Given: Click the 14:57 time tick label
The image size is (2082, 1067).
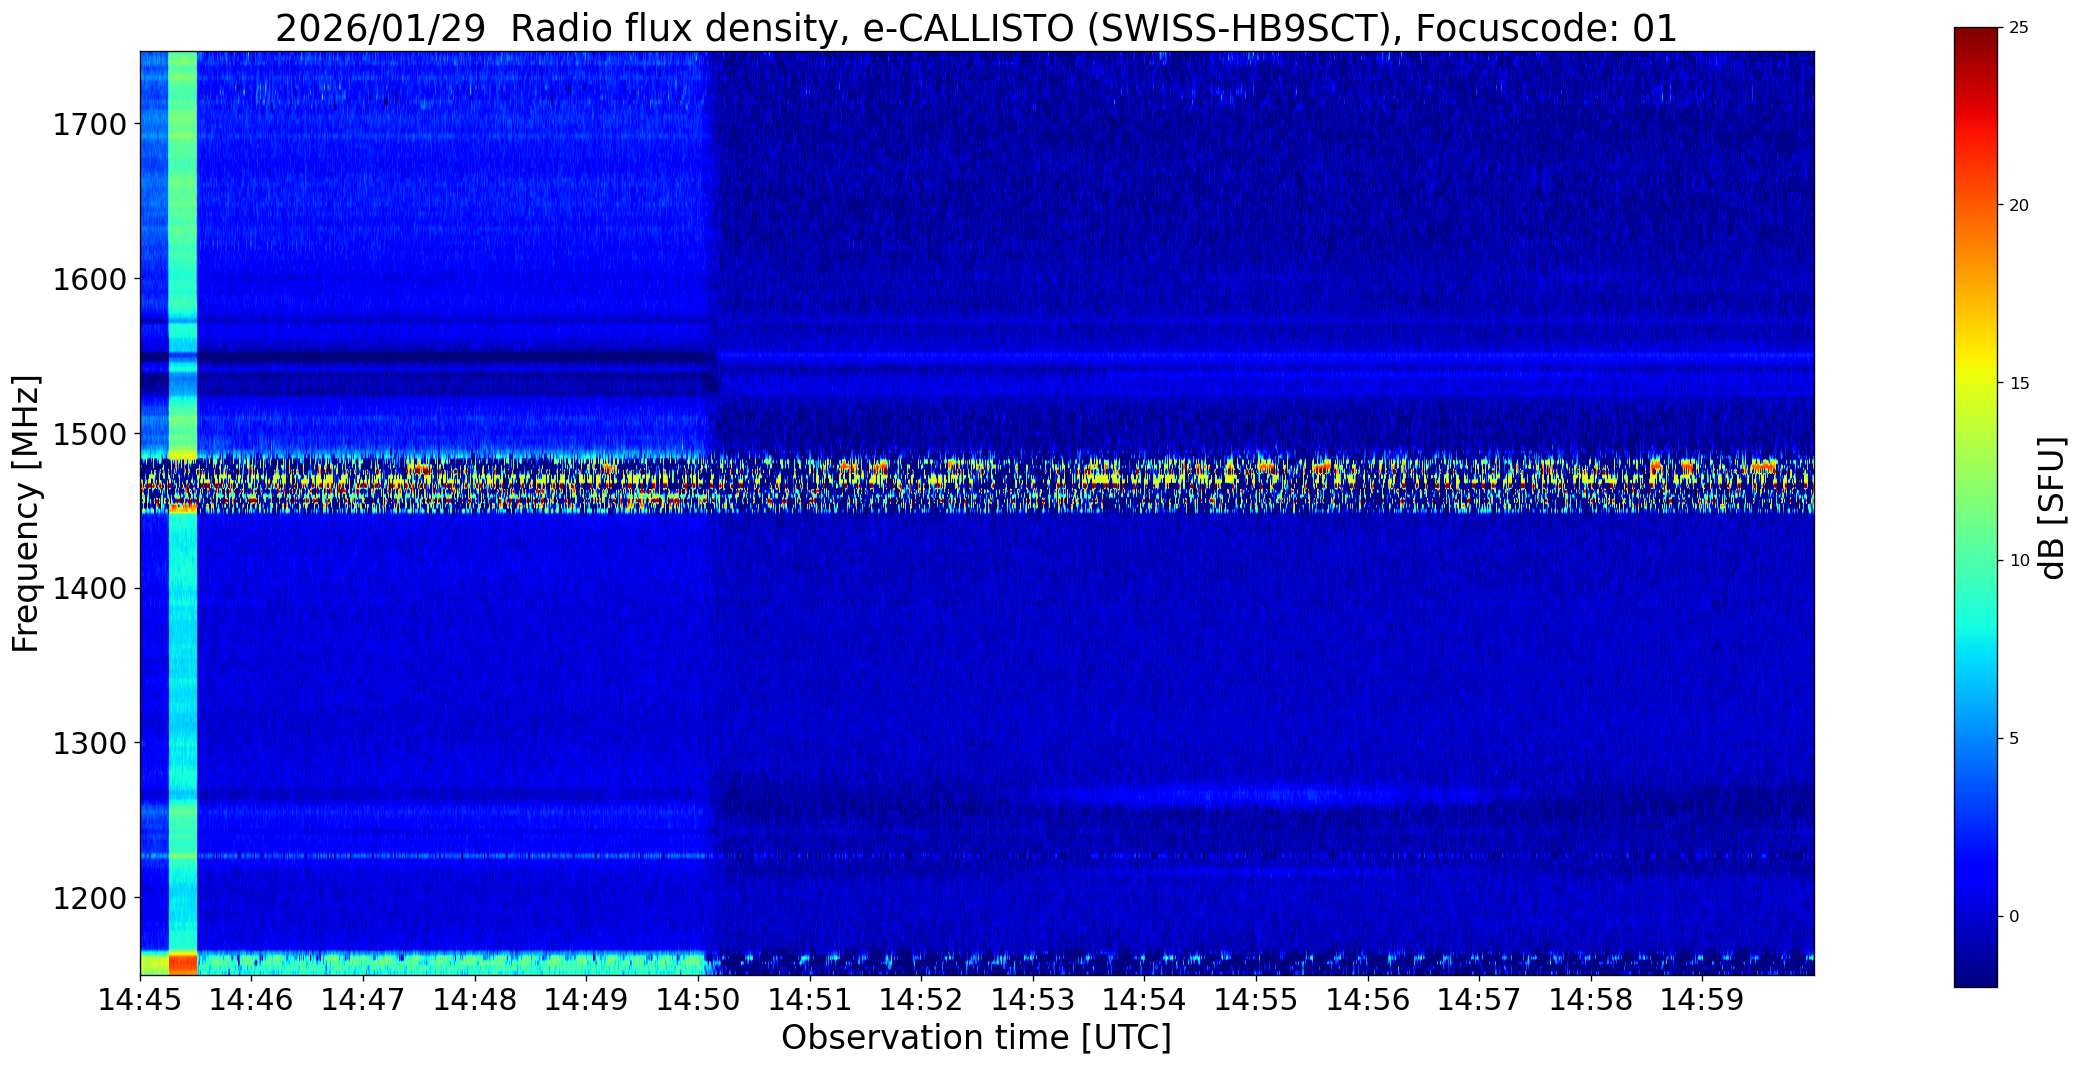Looking at the screenshot, I should coord(1480,999).
